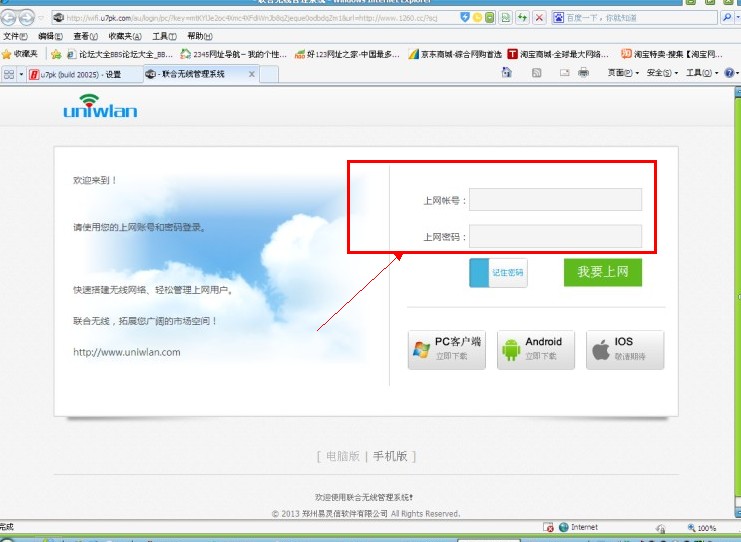
Task: Click the http://www.uniwlan.com text
Action: click(127, 352)
